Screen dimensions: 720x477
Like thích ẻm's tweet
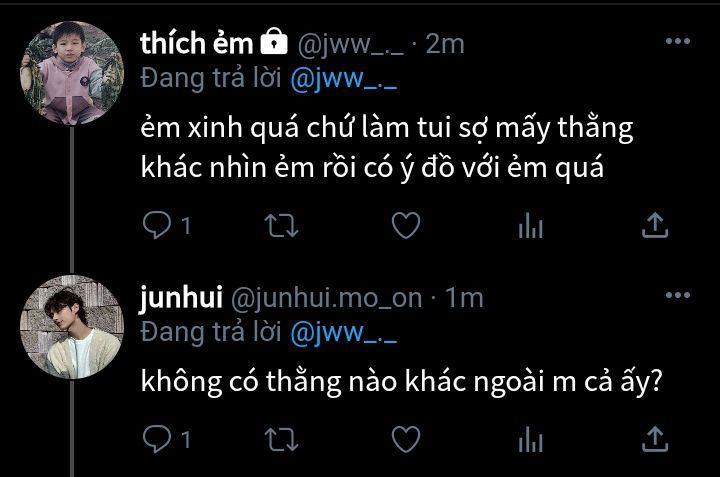(406, 225)
